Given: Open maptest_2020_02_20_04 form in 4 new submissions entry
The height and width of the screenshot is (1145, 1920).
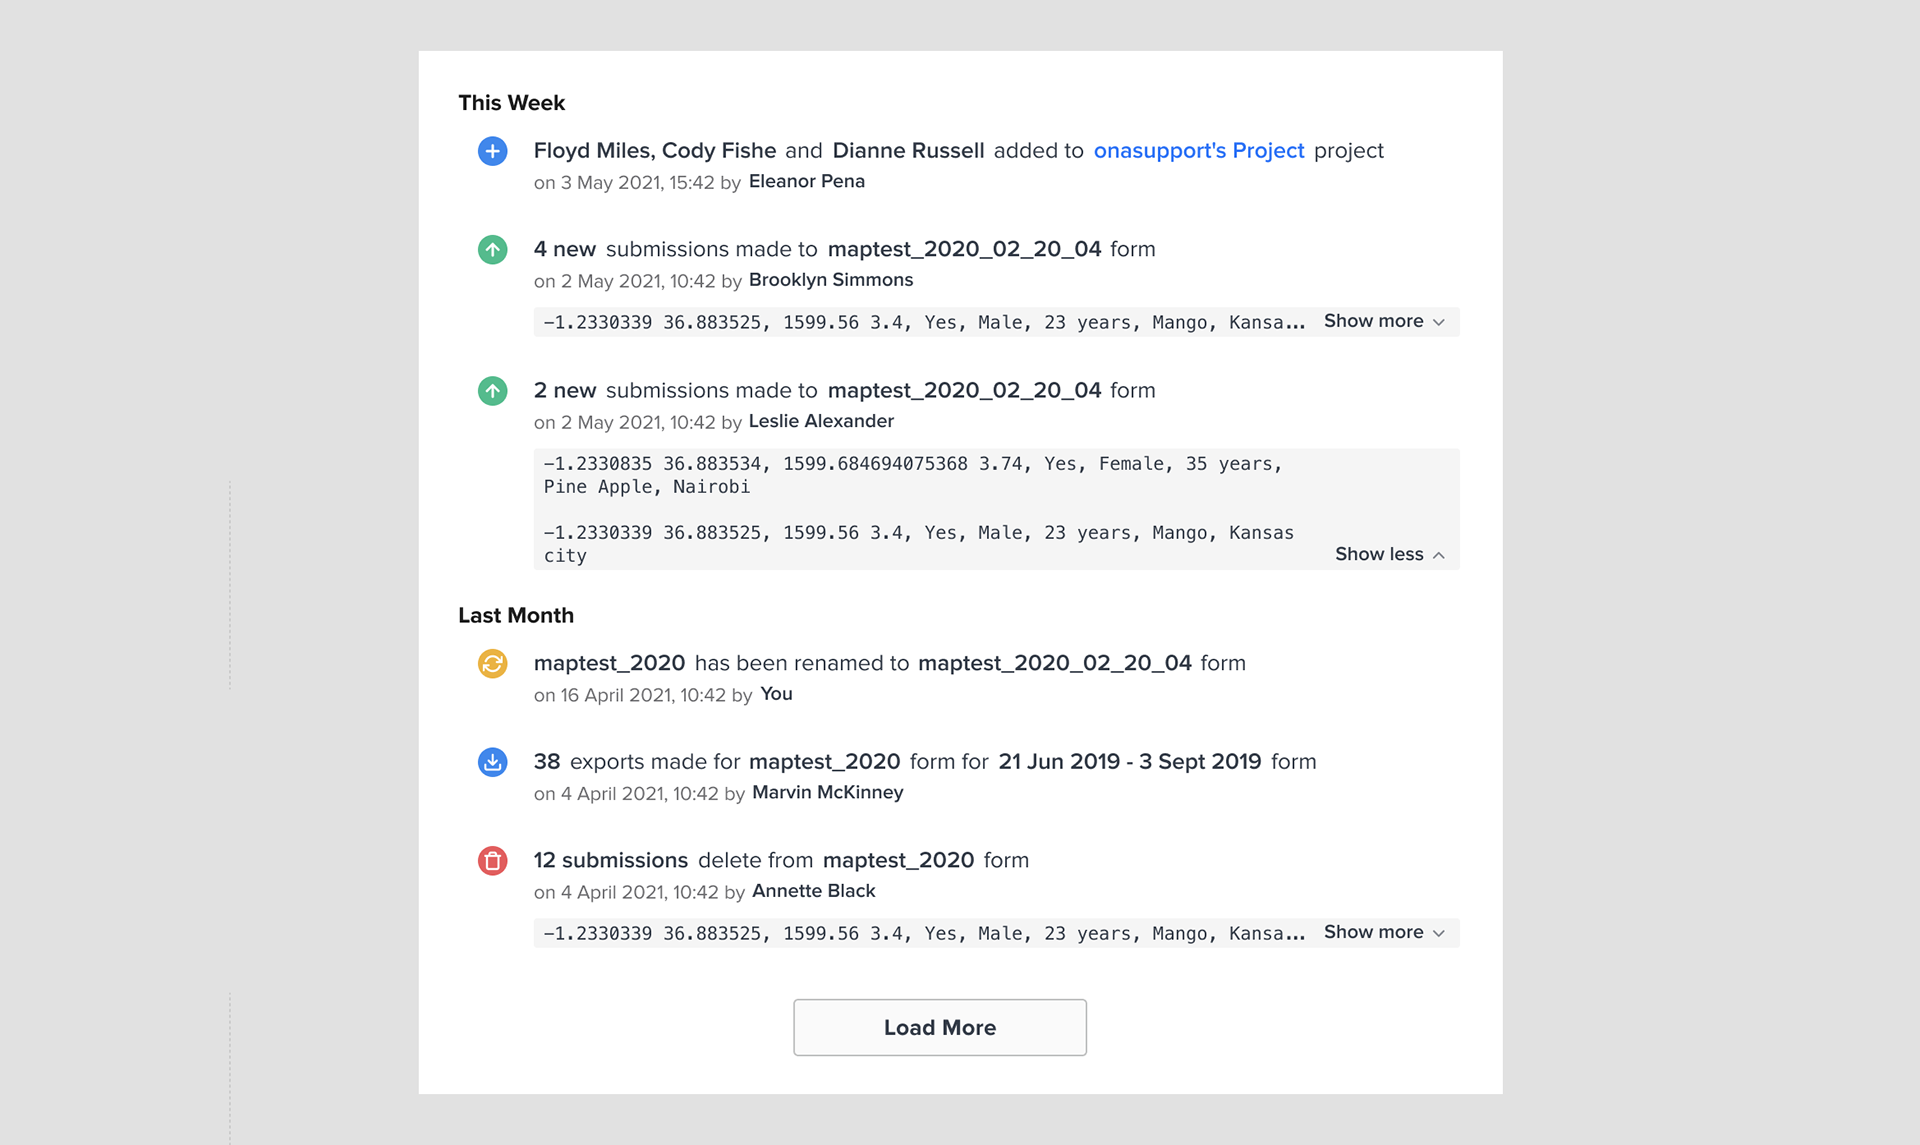Looking at the screenshot, I should coord(964,249).
